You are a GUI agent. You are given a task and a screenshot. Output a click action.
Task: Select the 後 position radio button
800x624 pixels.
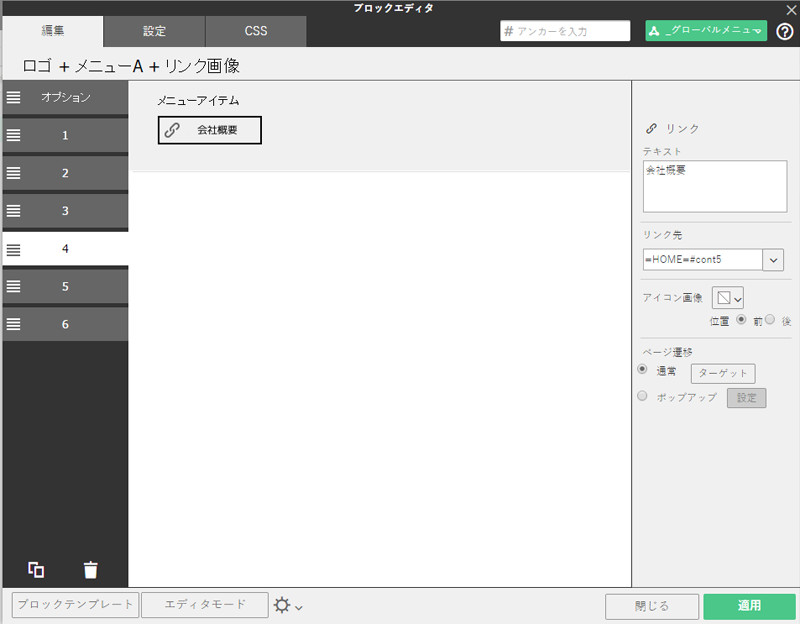point(770,321)
